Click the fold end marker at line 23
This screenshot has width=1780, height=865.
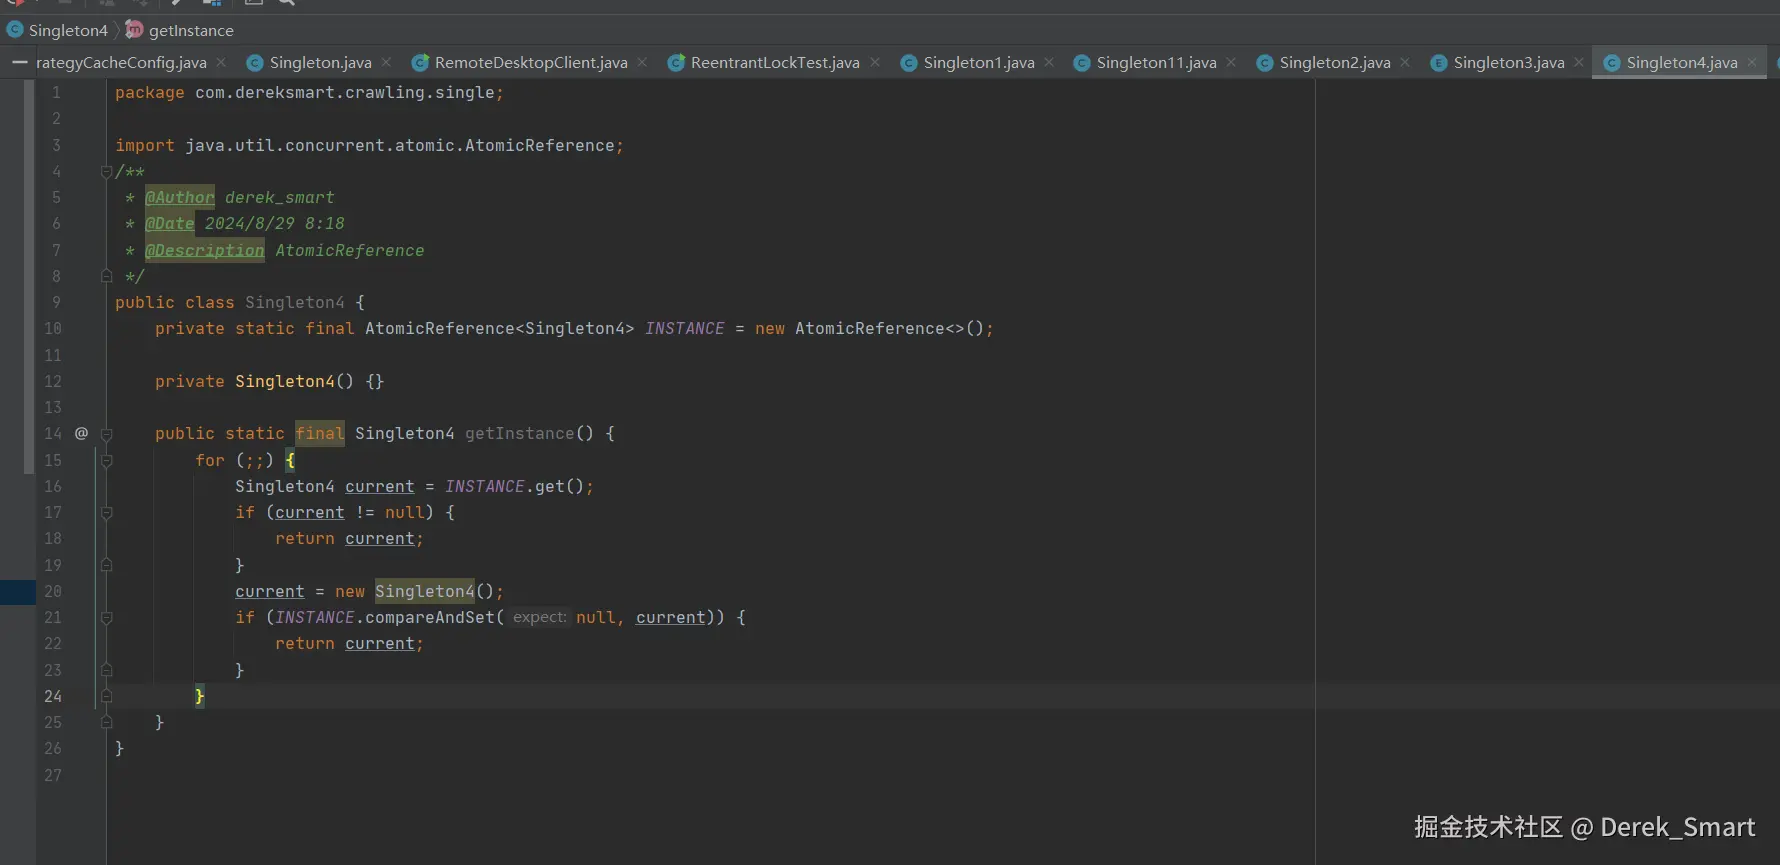[106, 670]
